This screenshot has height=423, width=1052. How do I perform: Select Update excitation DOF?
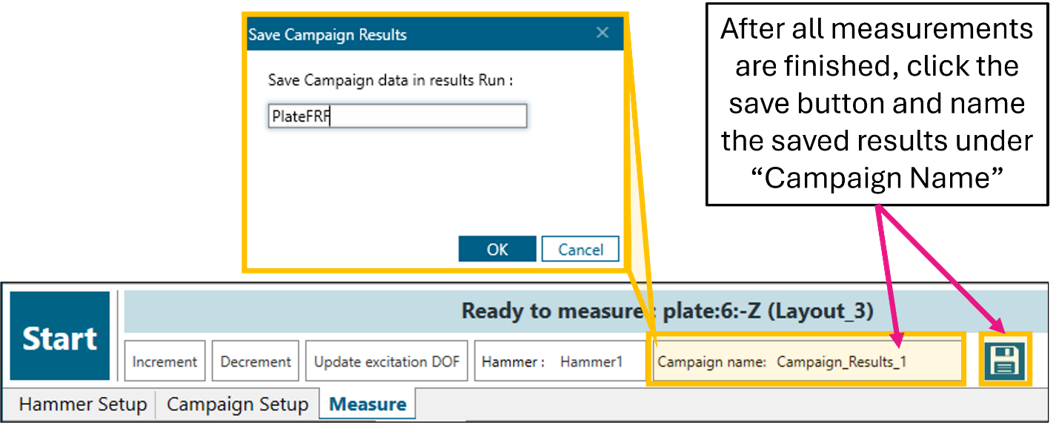(x=387, y=361)
